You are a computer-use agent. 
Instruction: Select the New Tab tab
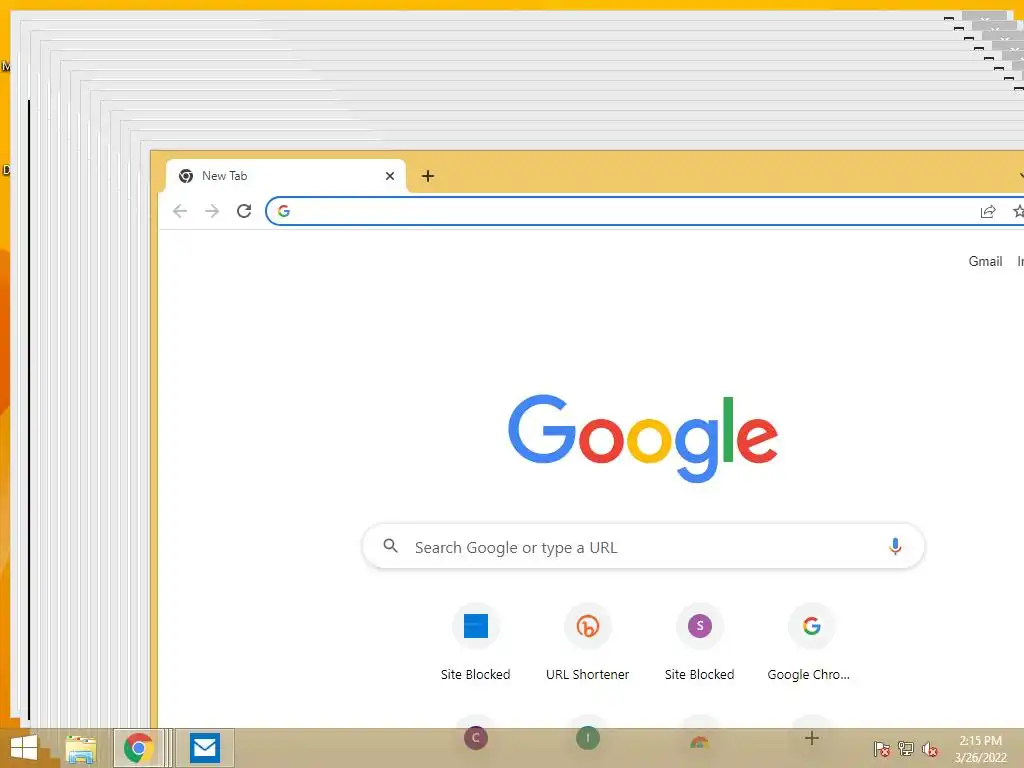[285, 176]
